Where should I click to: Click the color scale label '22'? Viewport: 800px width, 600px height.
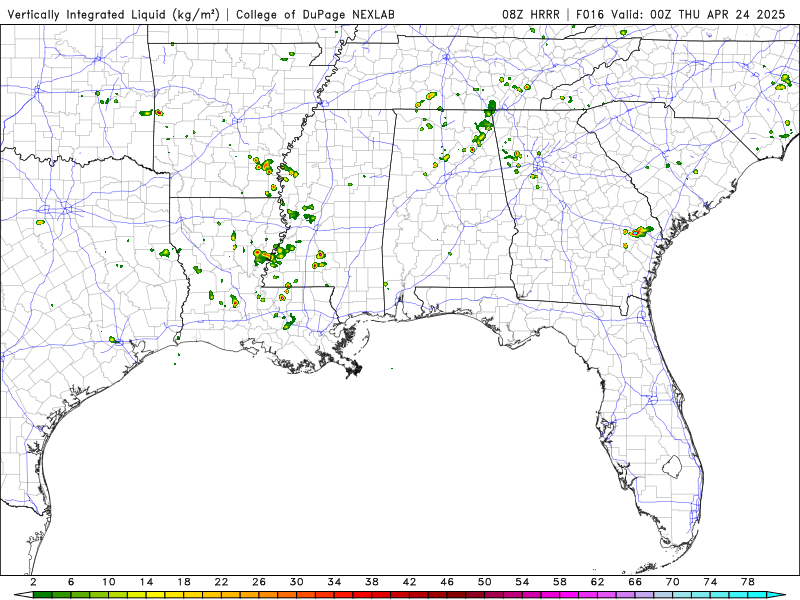[221, 582]
